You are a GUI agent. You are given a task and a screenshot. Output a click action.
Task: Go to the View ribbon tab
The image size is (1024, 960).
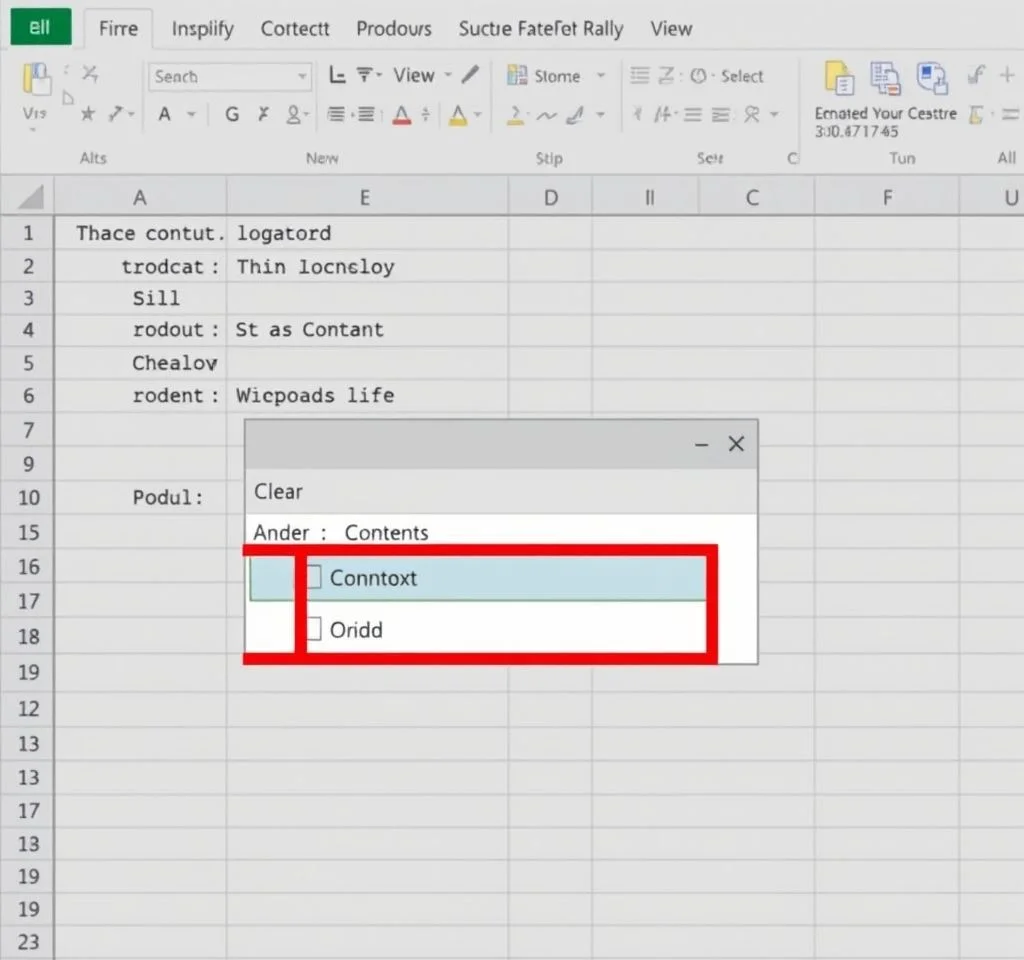tap(671, 29)
